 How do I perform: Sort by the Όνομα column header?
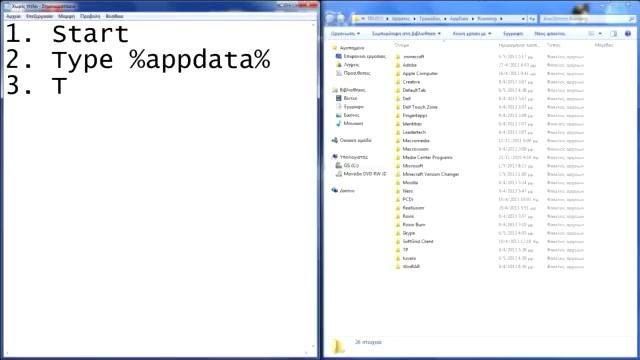coord(402,45)
